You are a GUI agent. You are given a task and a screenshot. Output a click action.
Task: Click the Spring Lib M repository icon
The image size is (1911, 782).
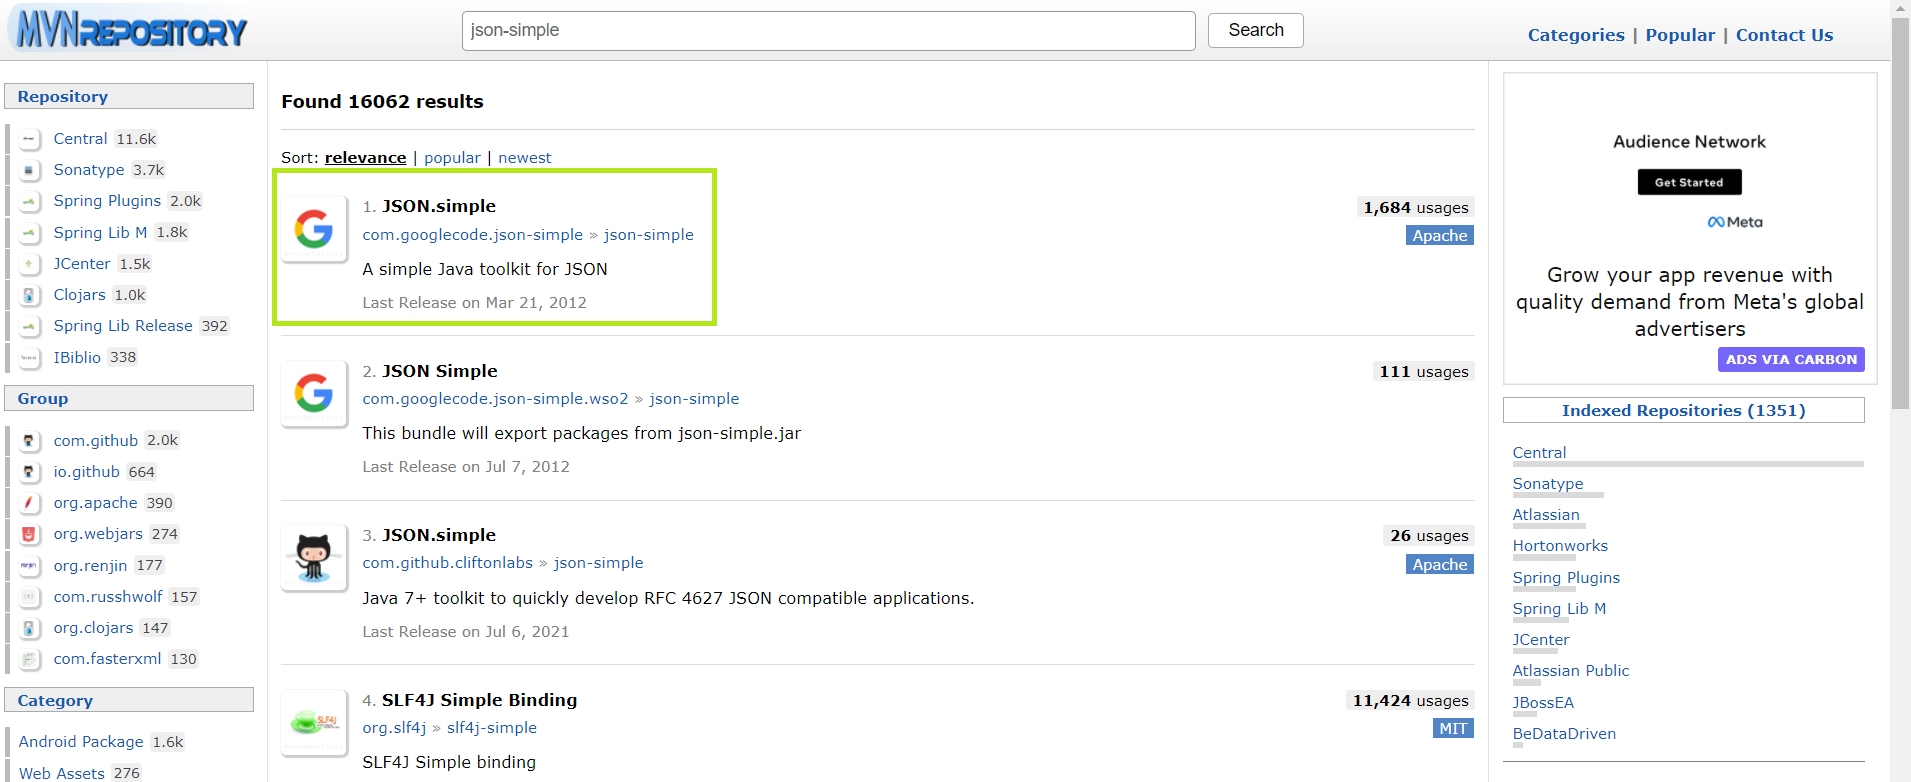coord(30,233)
